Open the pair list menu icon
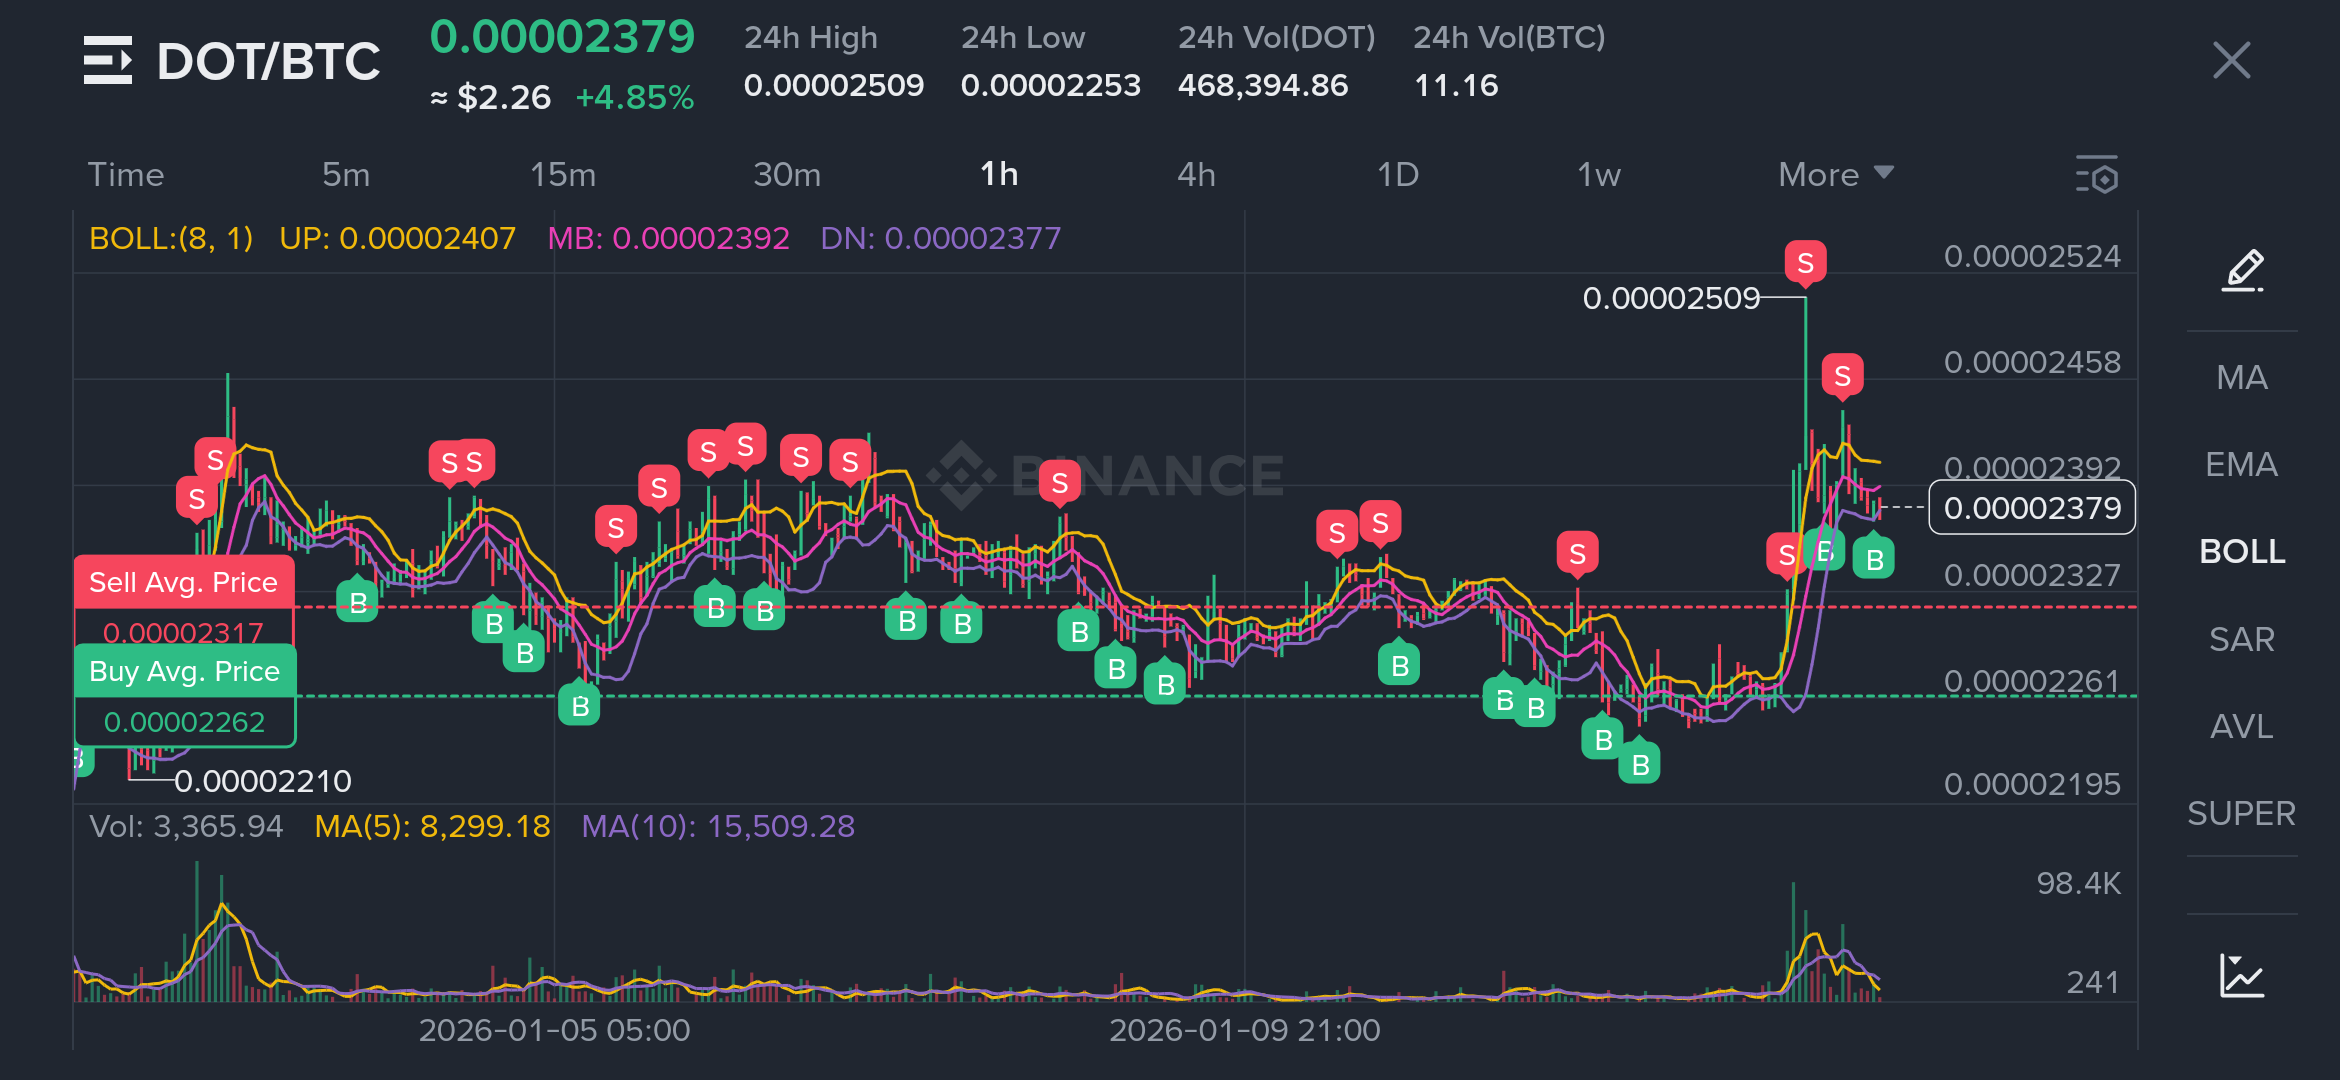 pos(108,60)
